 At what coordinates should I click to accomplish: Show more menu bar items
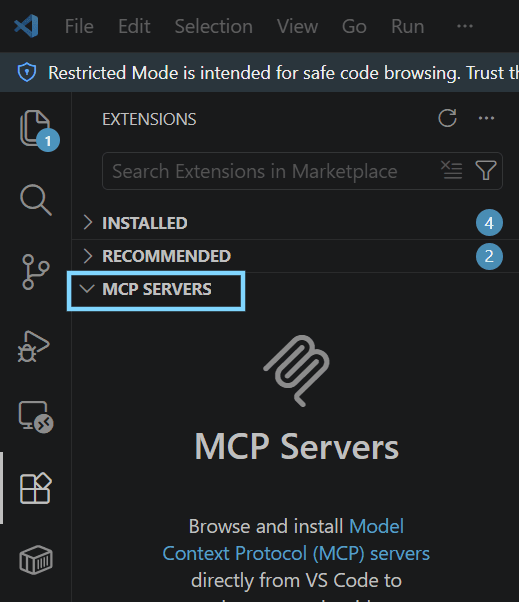pyautogui.click(x=465, y=26)
